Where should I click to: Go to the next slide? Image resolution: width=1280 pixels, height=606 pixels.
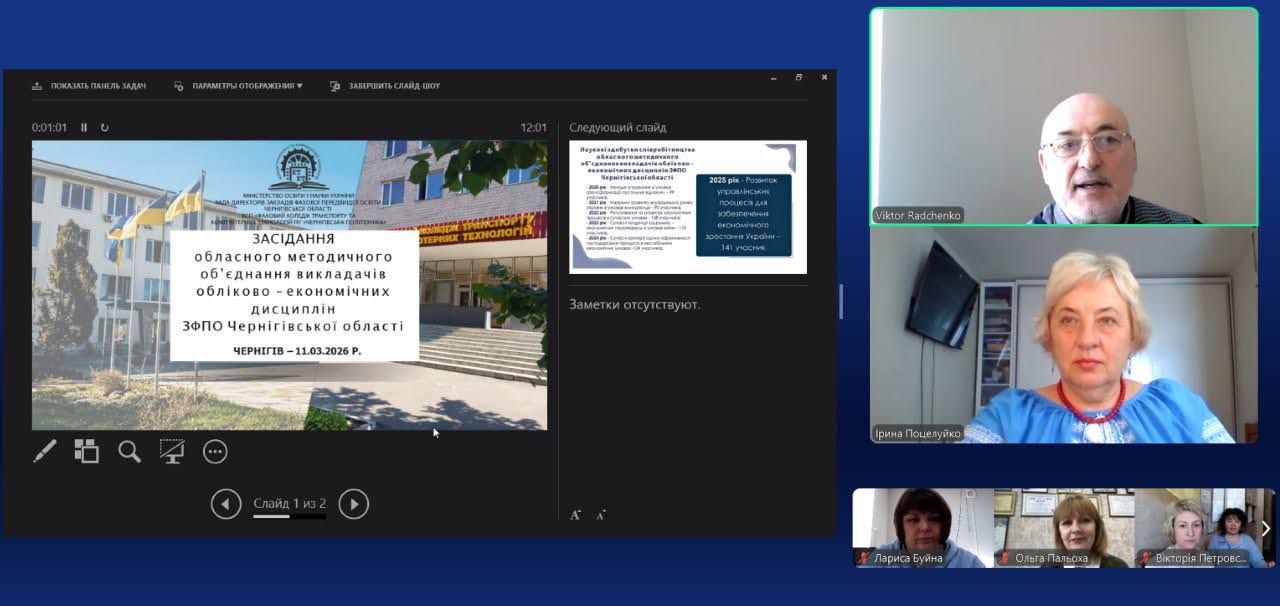point(353,504)
